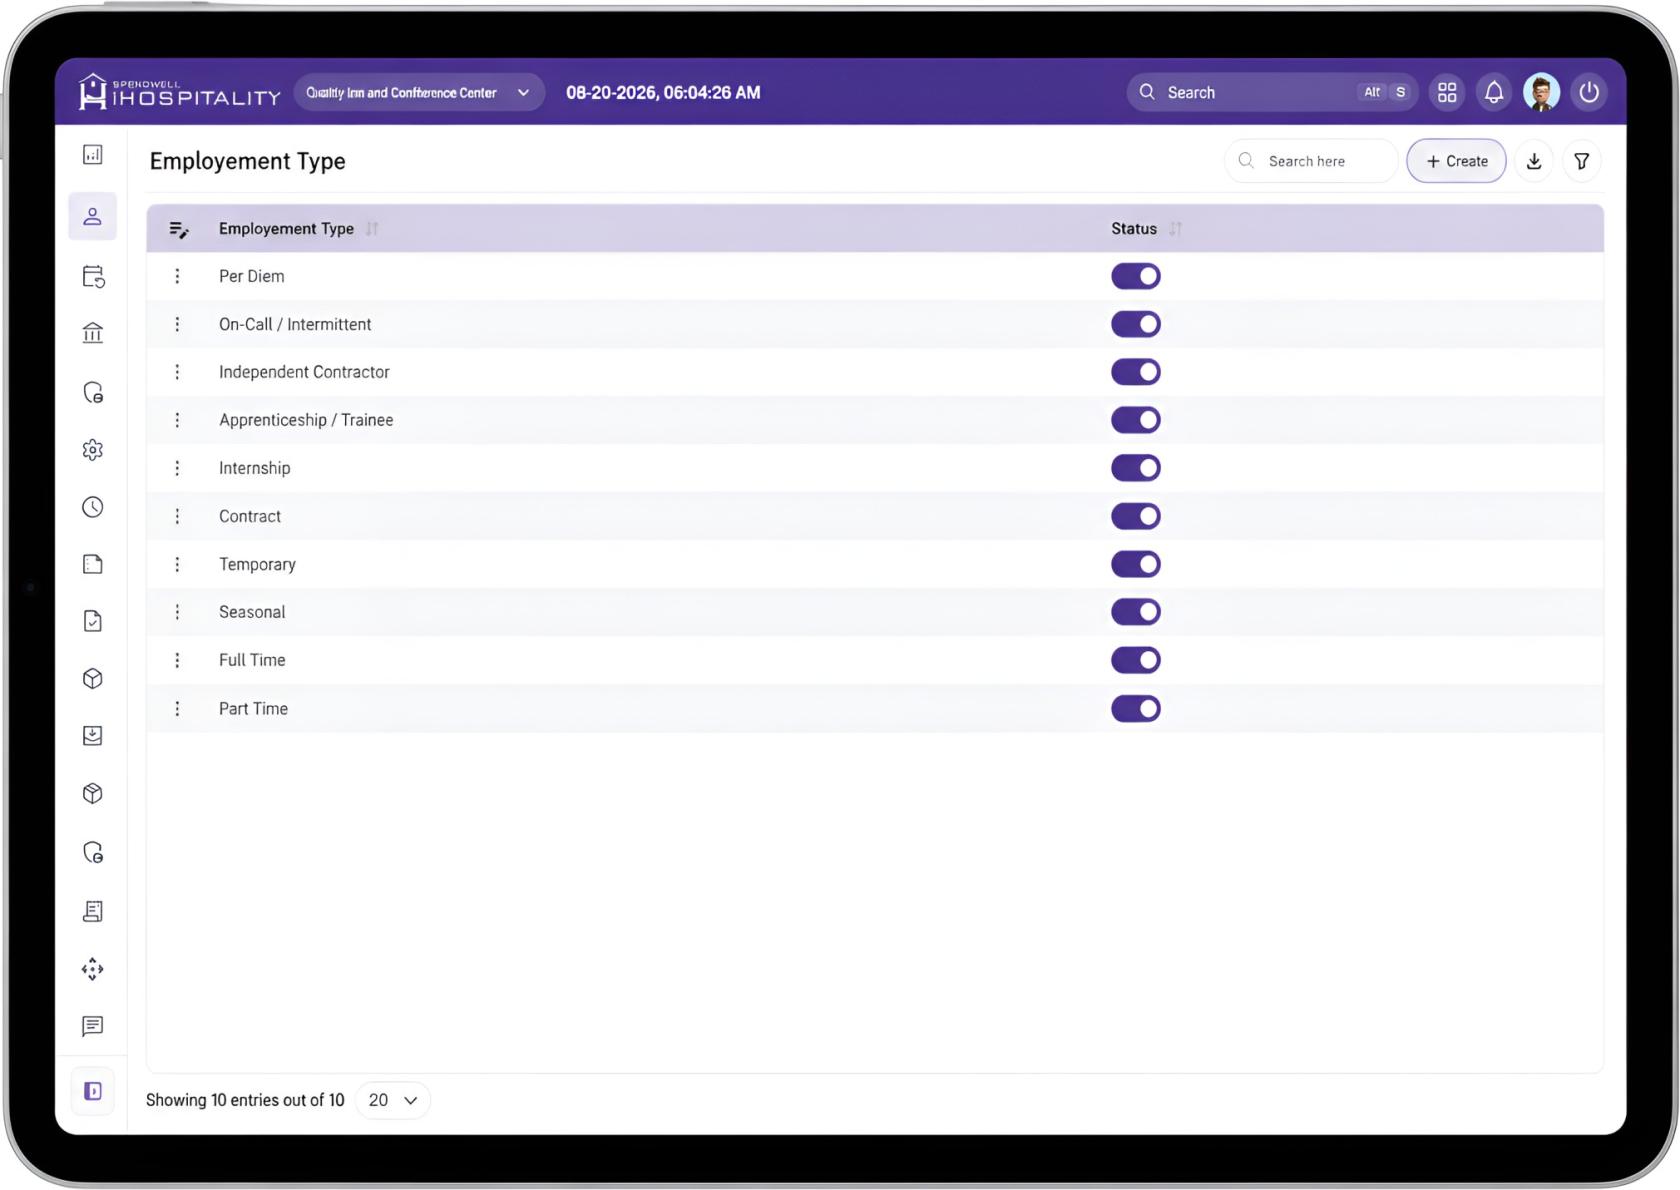
Task: Open the page size 20 dropdown
Action: click(x=393, y=1100)
